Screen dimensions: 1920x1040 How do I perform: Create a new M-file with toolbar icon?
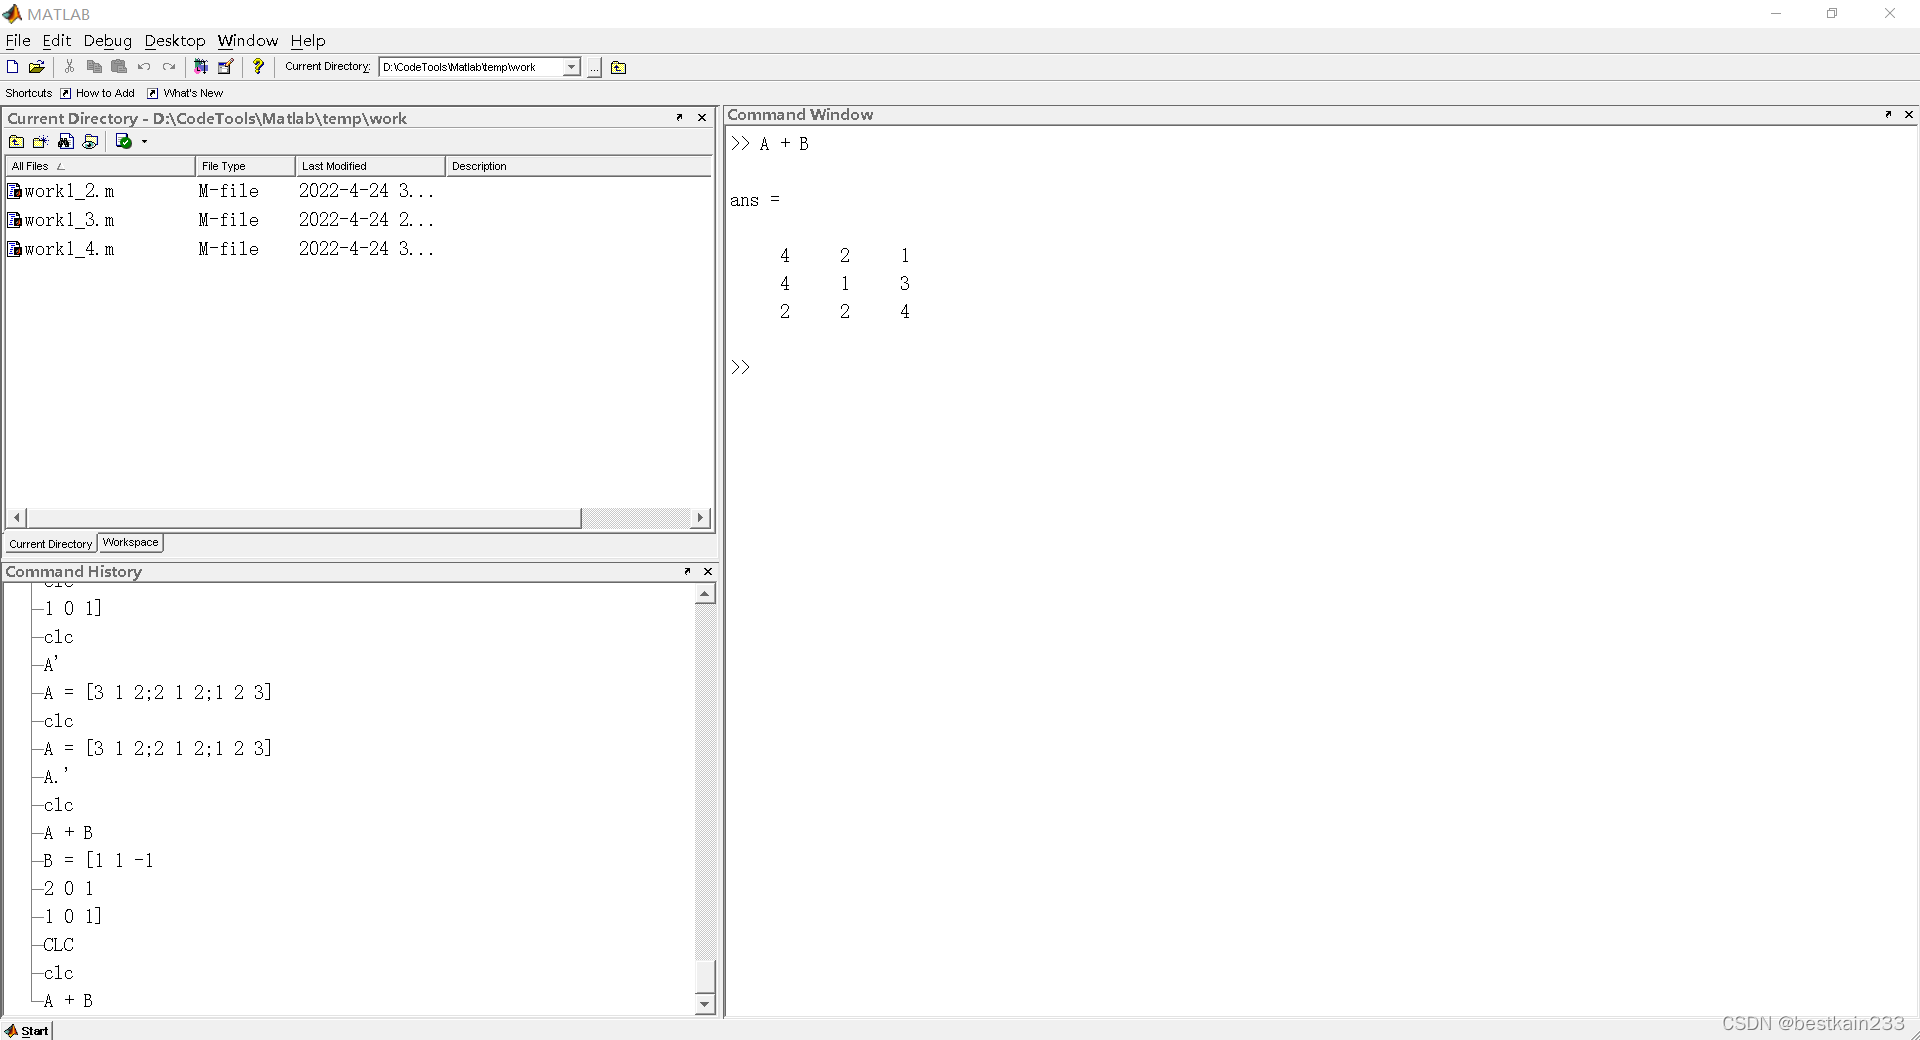pos(12,67)
